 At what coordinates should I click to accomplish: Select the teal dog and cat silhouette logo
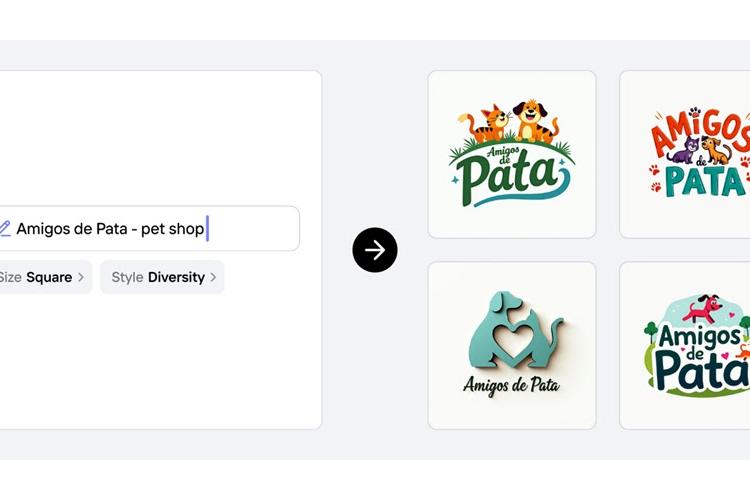coord(512,345)
